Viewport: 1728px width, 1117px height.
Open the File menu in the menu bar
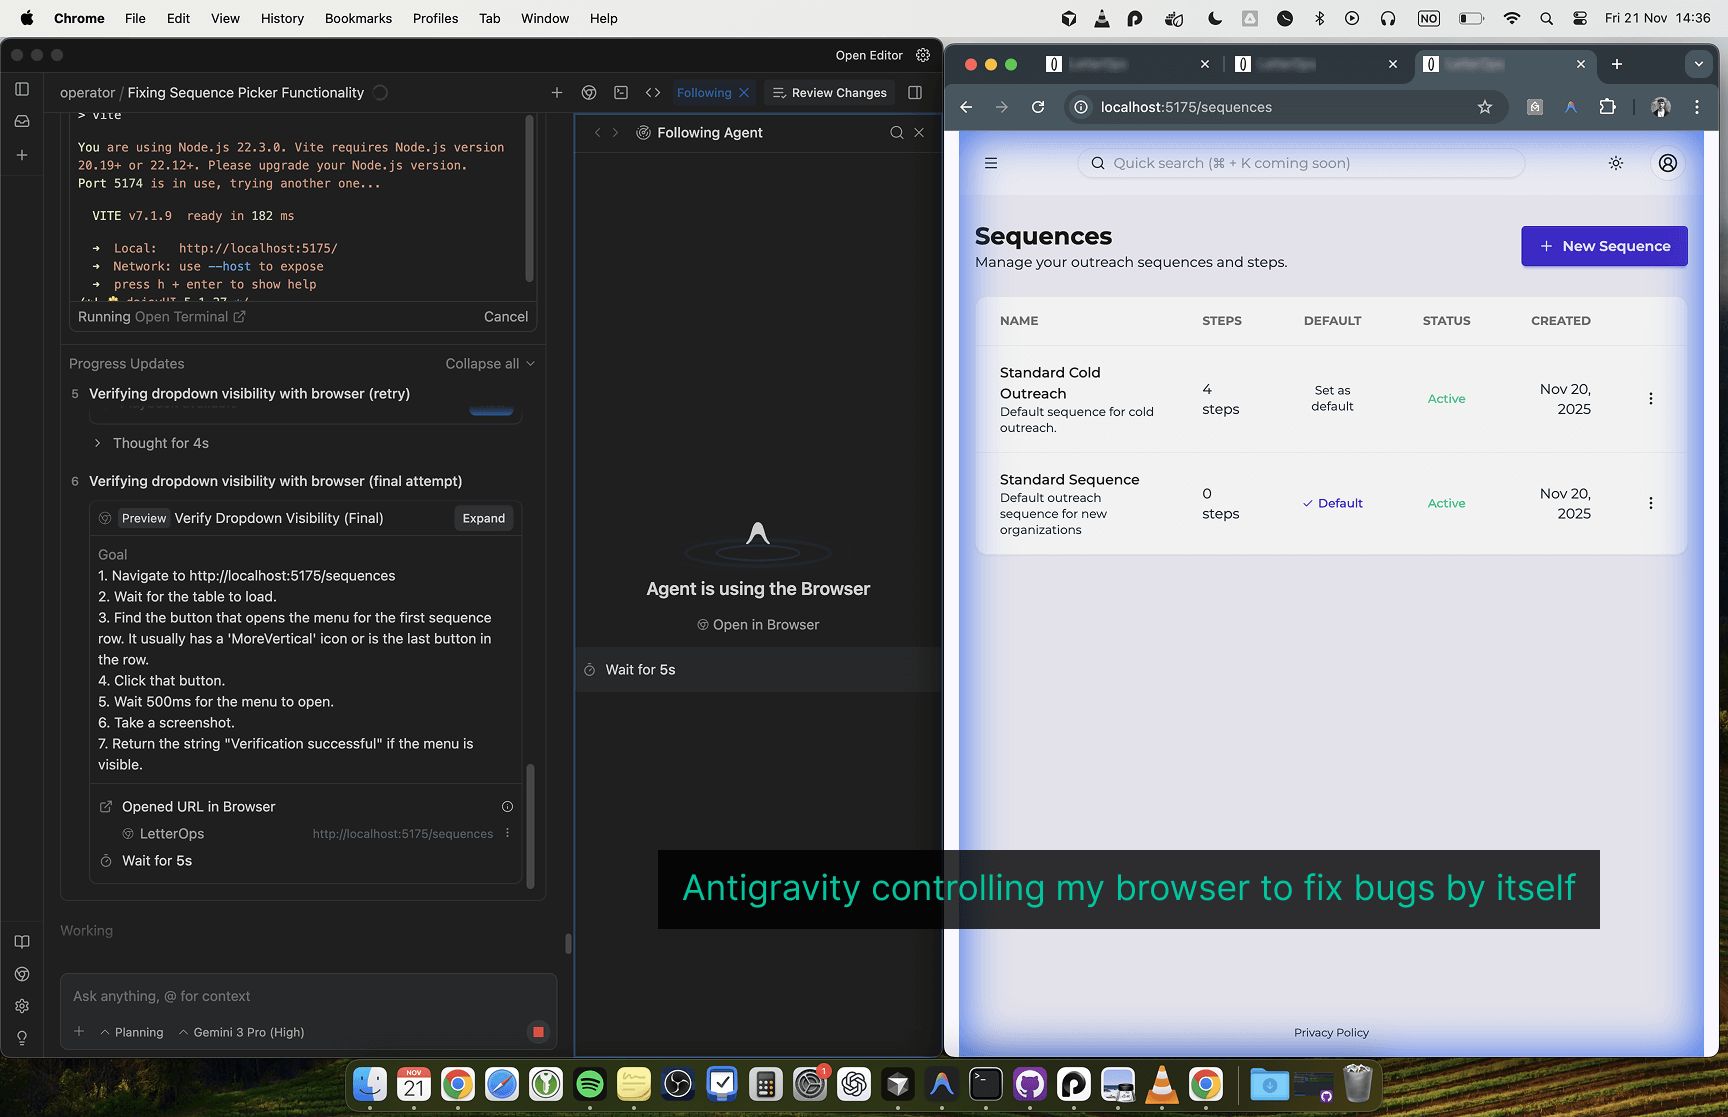(x=135, y=18)
